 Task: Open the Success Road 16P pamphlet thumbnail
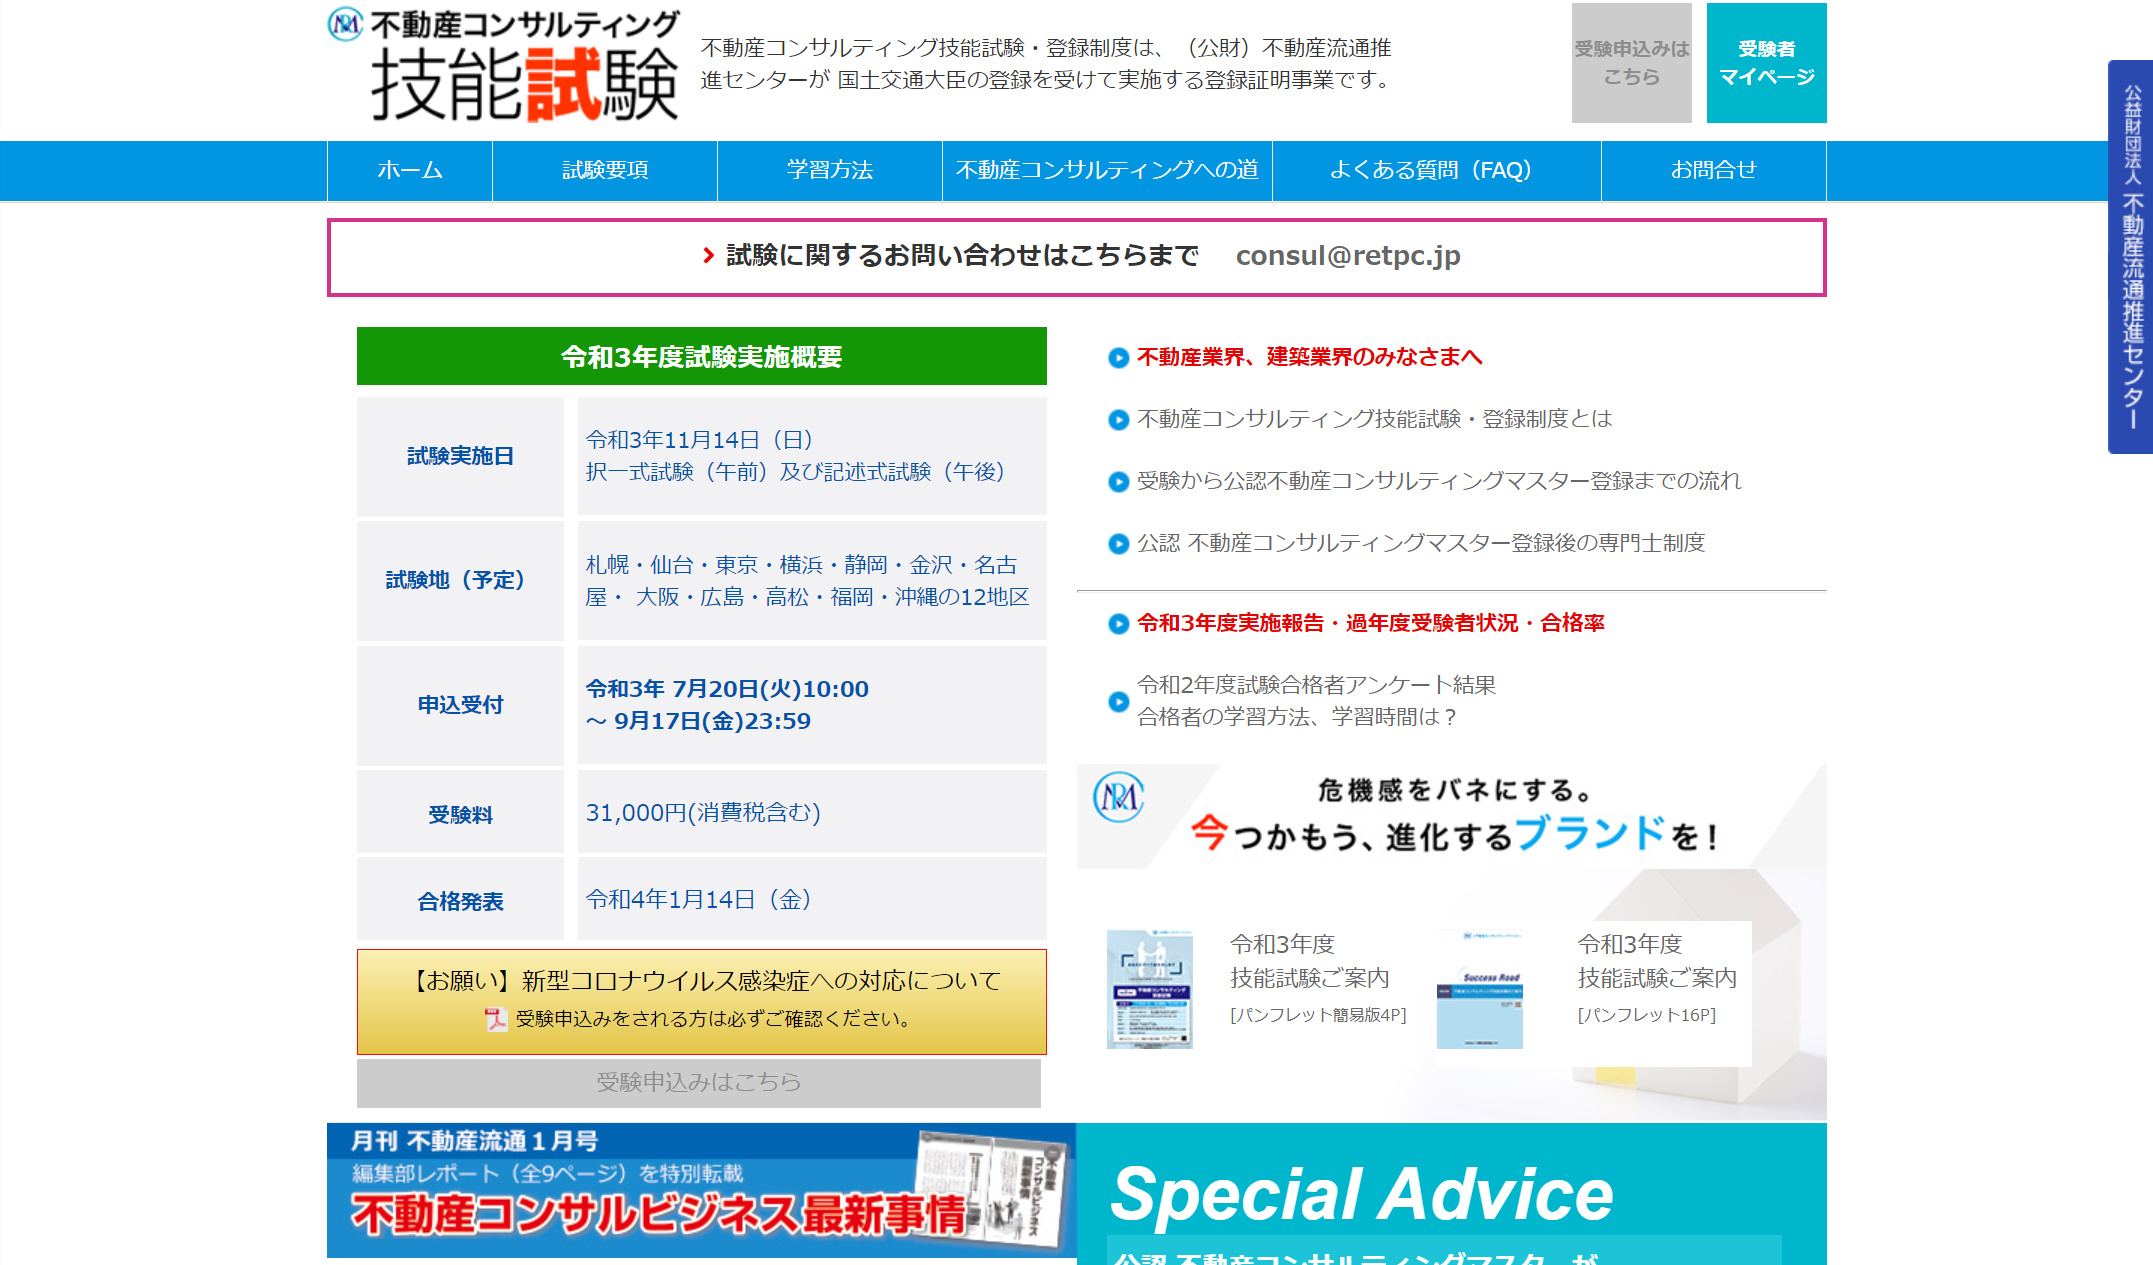pyautogui.click(x=1479, y=993)
